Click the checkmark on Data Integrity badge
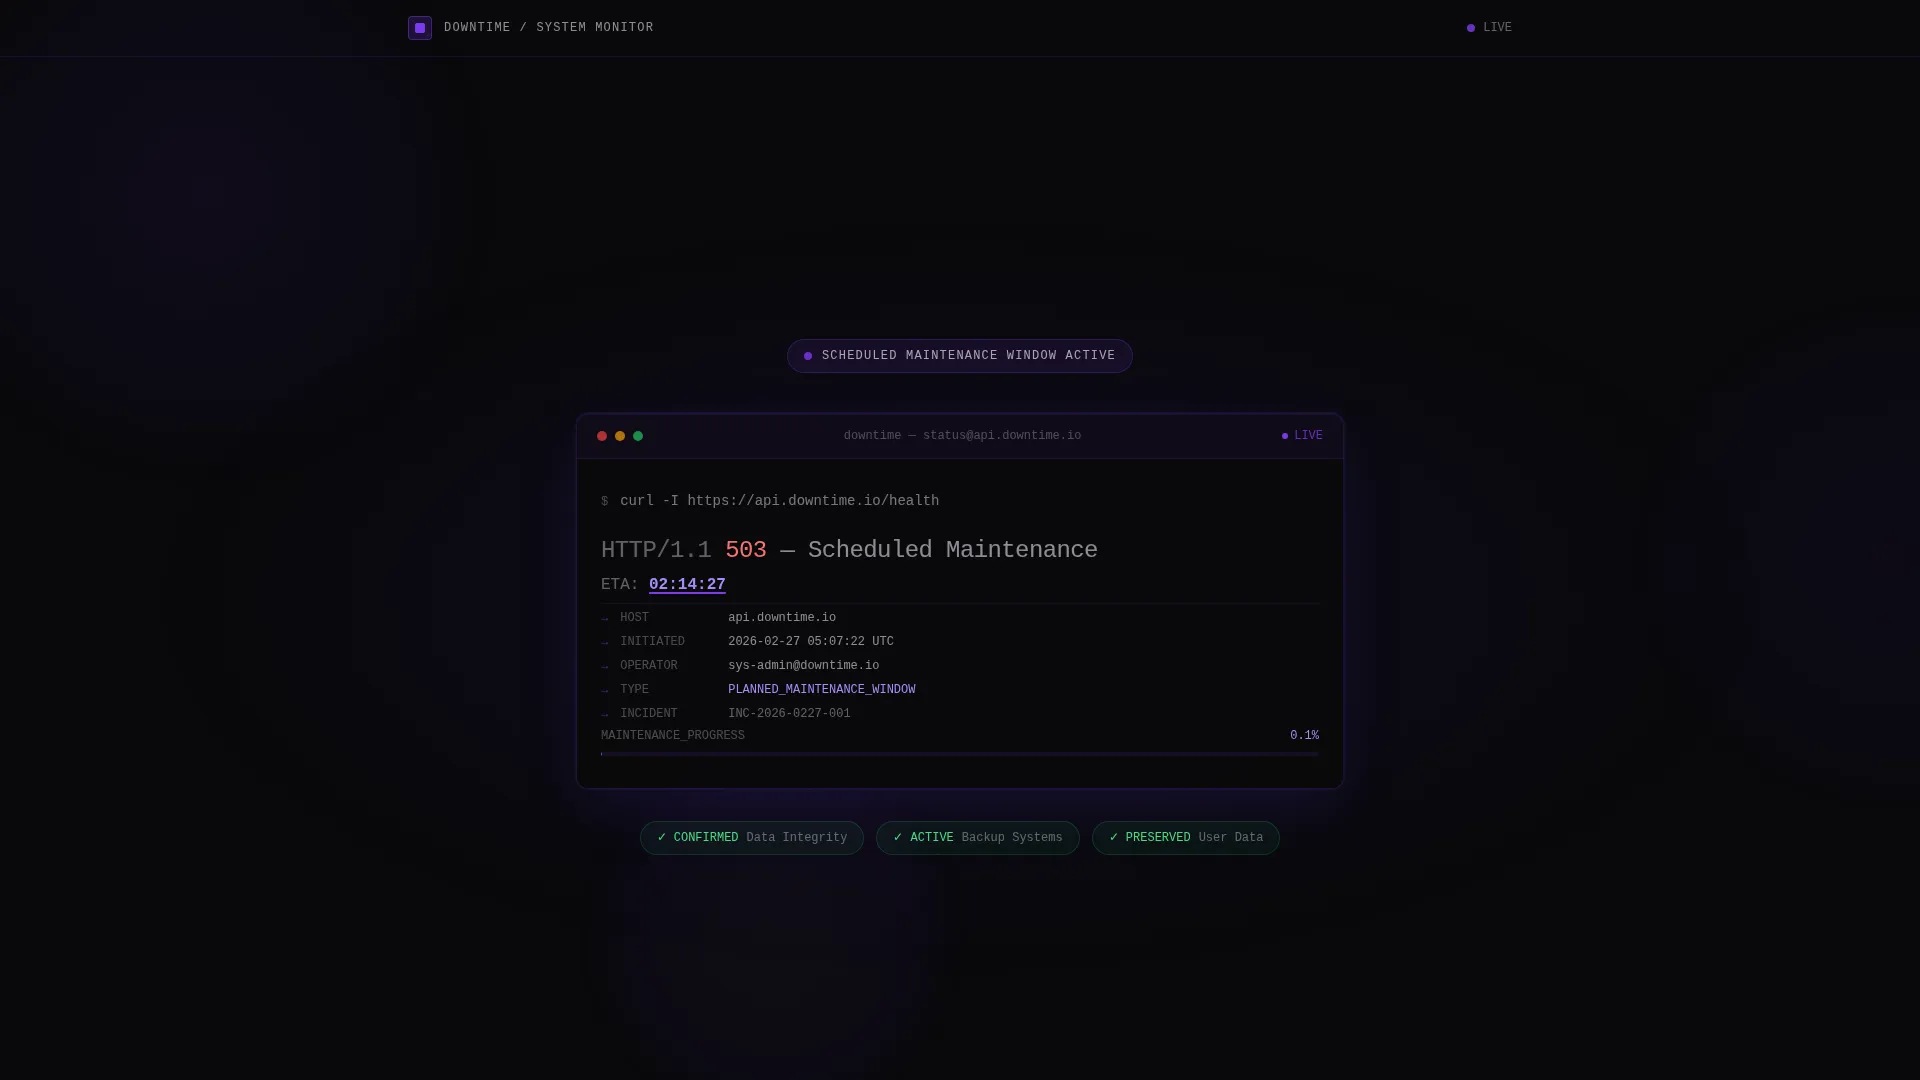The width and height of the screenshot is (1920, 1080). click(x=662, y=838)
